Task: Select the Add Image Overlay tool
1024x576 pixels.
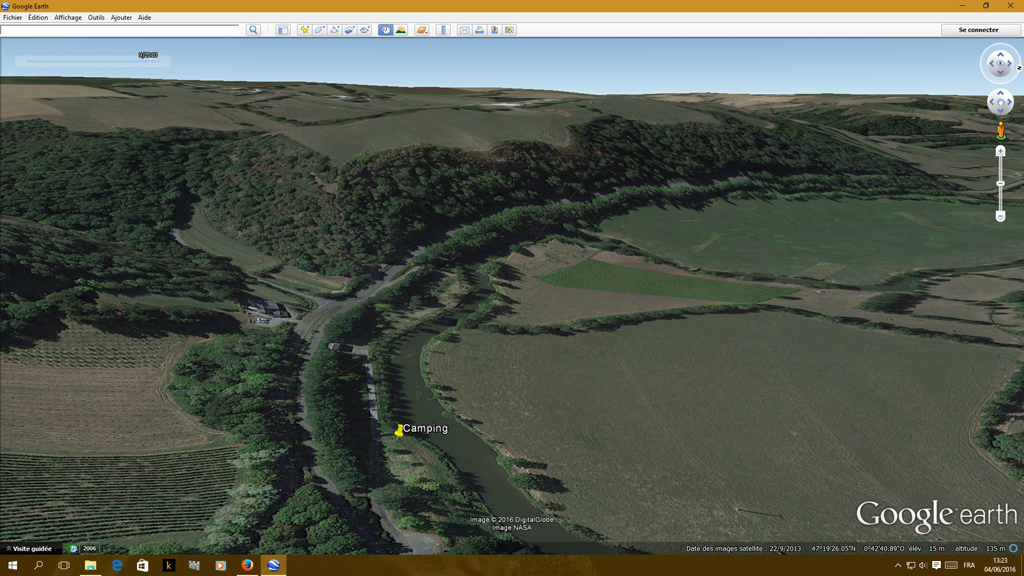Action: [350, 30]
